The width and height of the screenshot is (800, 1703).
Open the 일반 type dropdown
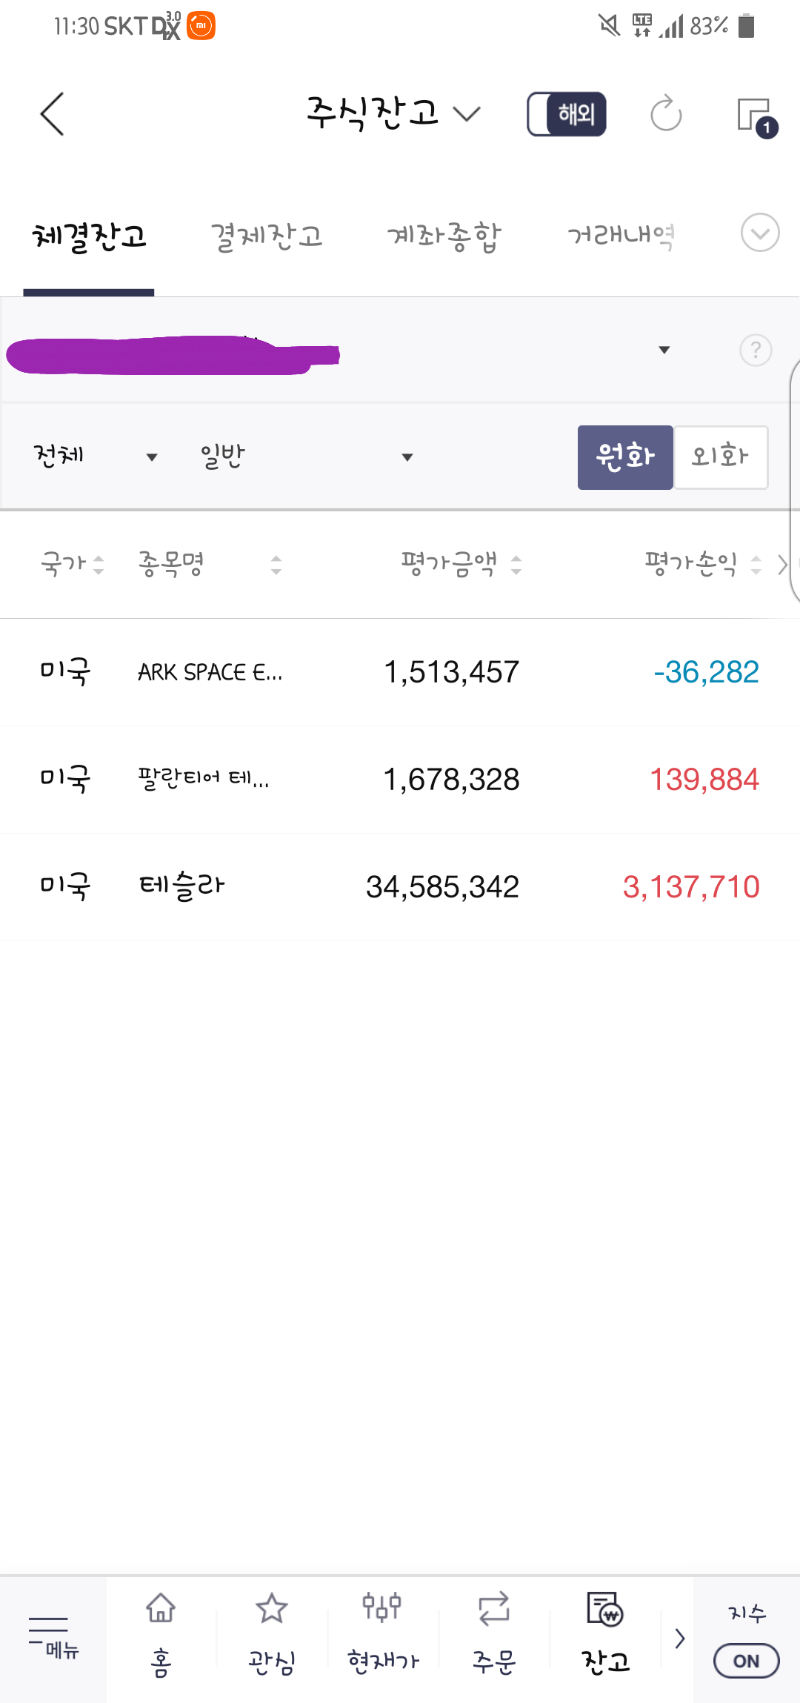click(306, 457)
